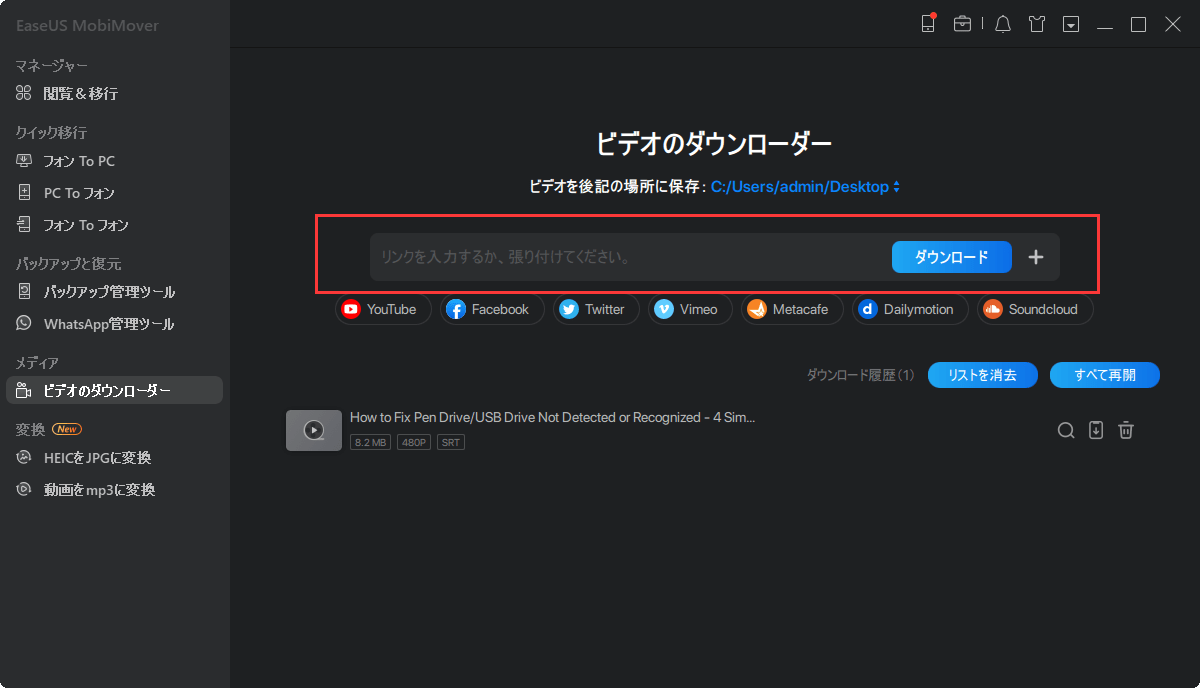This screenshot has width=1200, height=688.
Task: Open the Facebook video source
Action: (491, 309)
